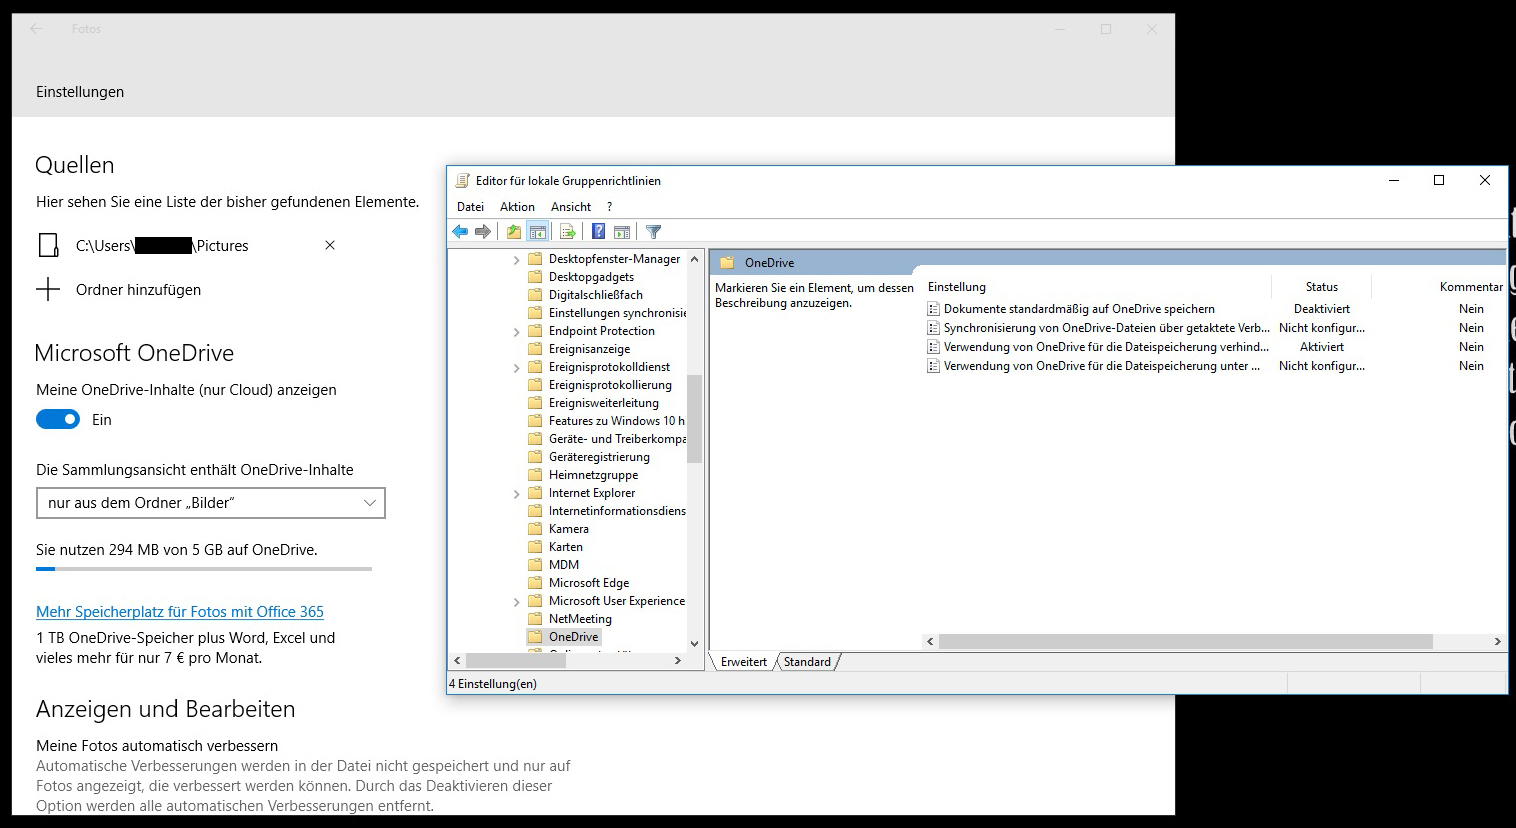Select the OneDrive folder in the tree
1516x828 pixels.
(573, 637)
